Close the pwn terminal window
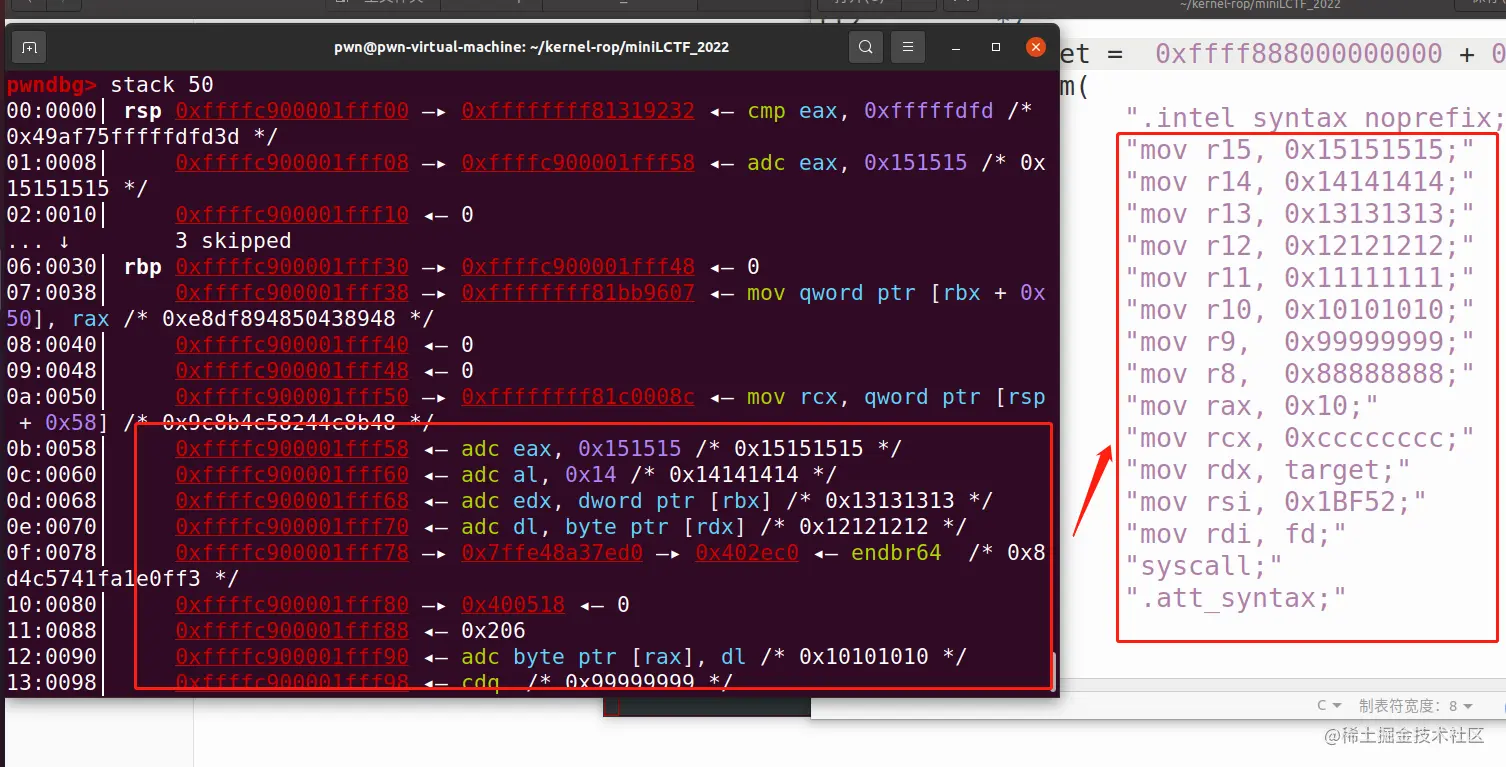 click(x=1034, y=47)
